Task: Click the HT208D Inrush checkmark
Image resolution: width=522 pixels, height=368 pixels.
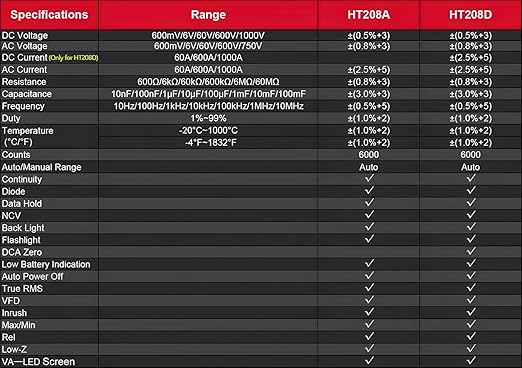Action: (x=471, y=312)
